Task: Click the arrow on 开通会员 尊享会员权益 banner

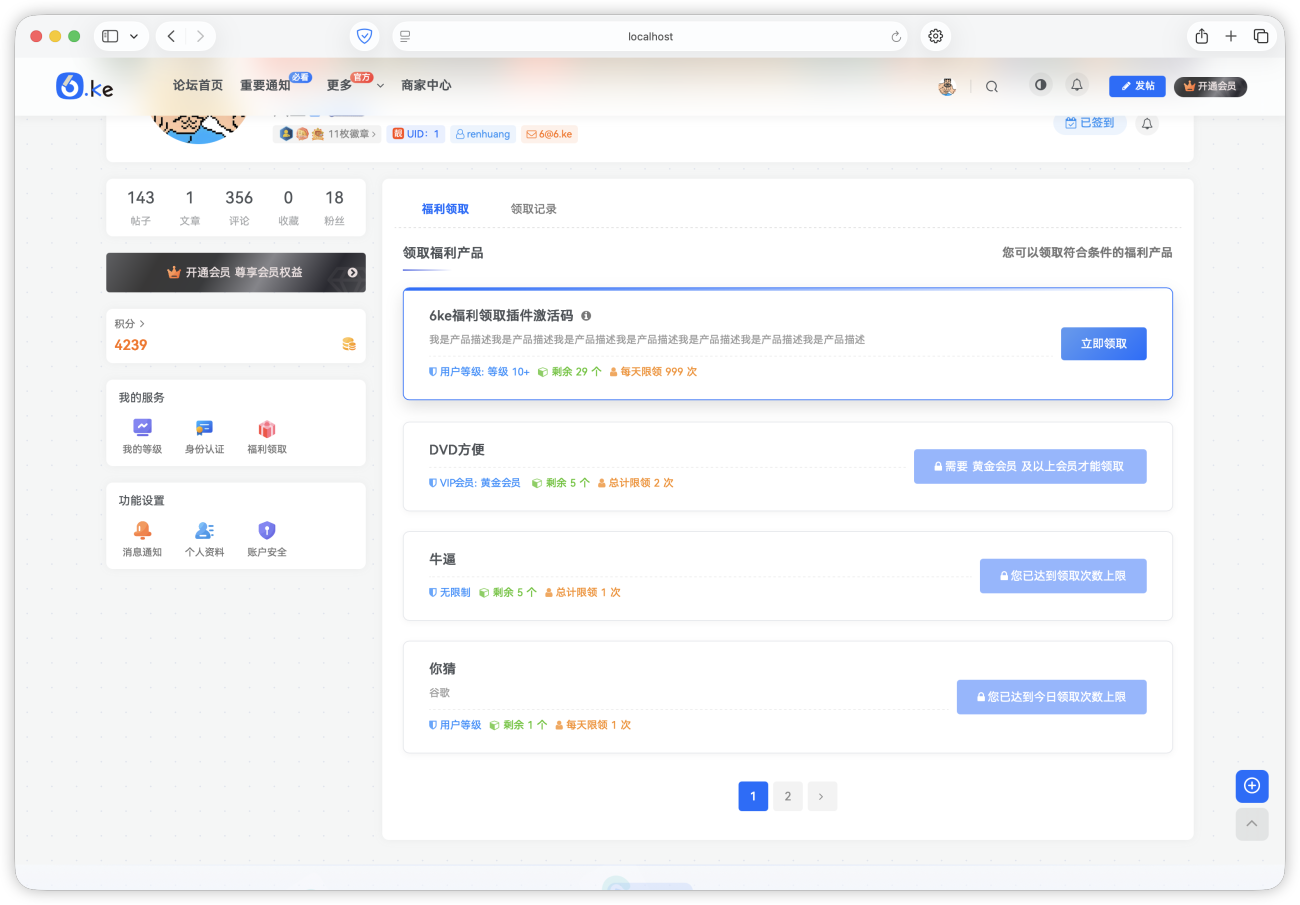Action: (x=351, y=272)
